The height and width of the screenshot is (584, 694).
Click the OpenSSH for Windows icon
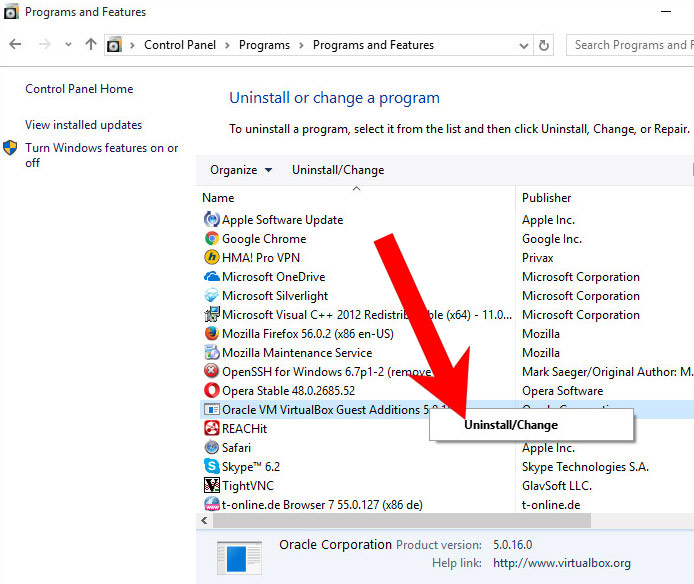click(x=212, y=371)
